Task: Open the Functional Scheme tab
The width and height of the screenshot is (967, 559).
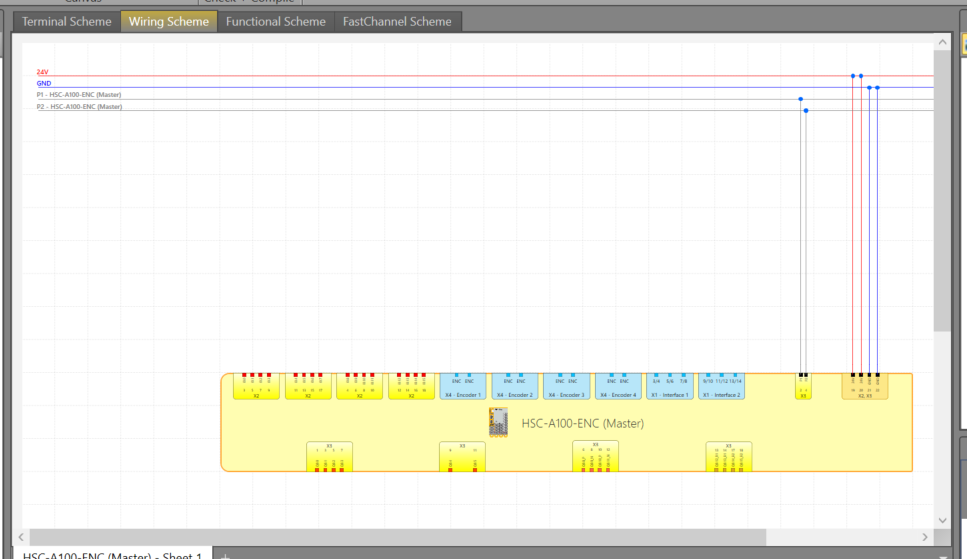Action: (x=276, y=22)
